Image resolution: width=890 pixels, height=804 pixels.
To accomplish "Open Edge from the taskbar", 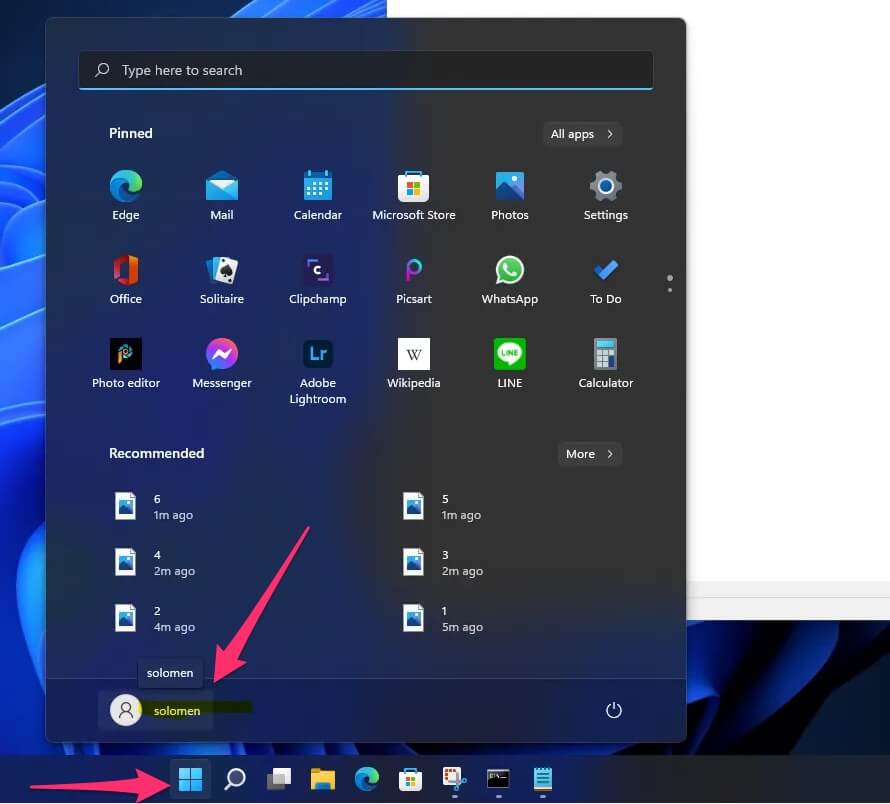I will tap(367, 779).
